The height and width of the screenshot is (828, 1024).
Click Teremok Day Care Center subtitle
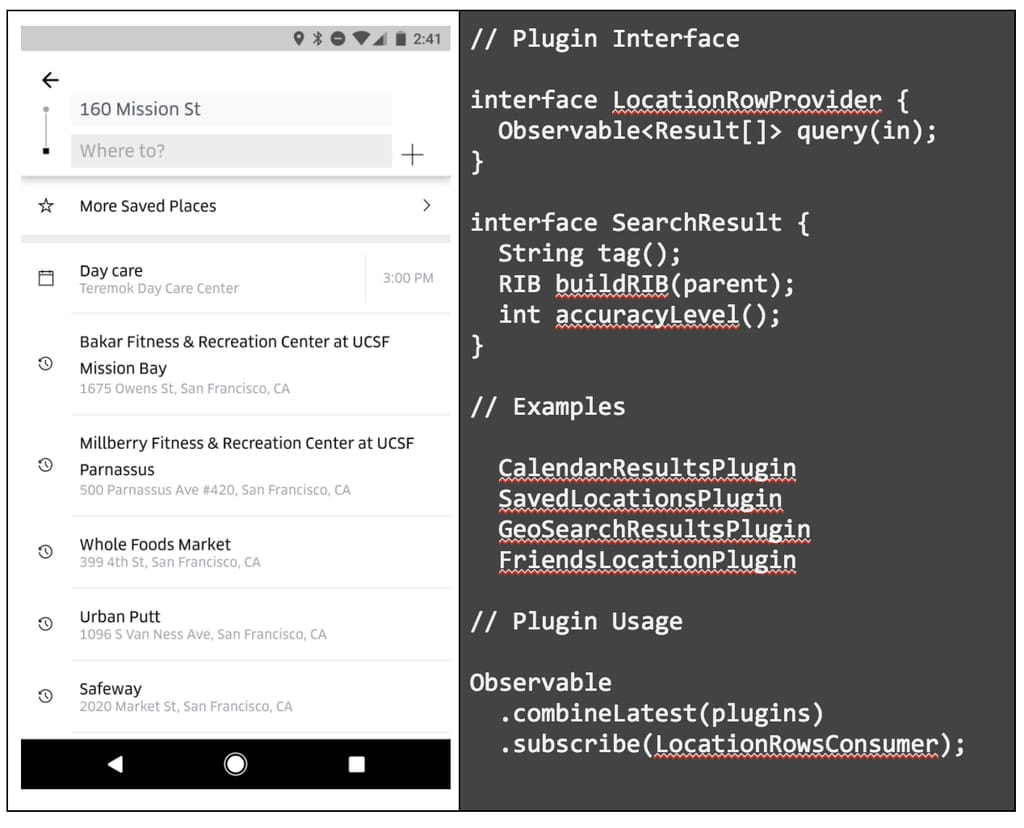click(159, 289)
